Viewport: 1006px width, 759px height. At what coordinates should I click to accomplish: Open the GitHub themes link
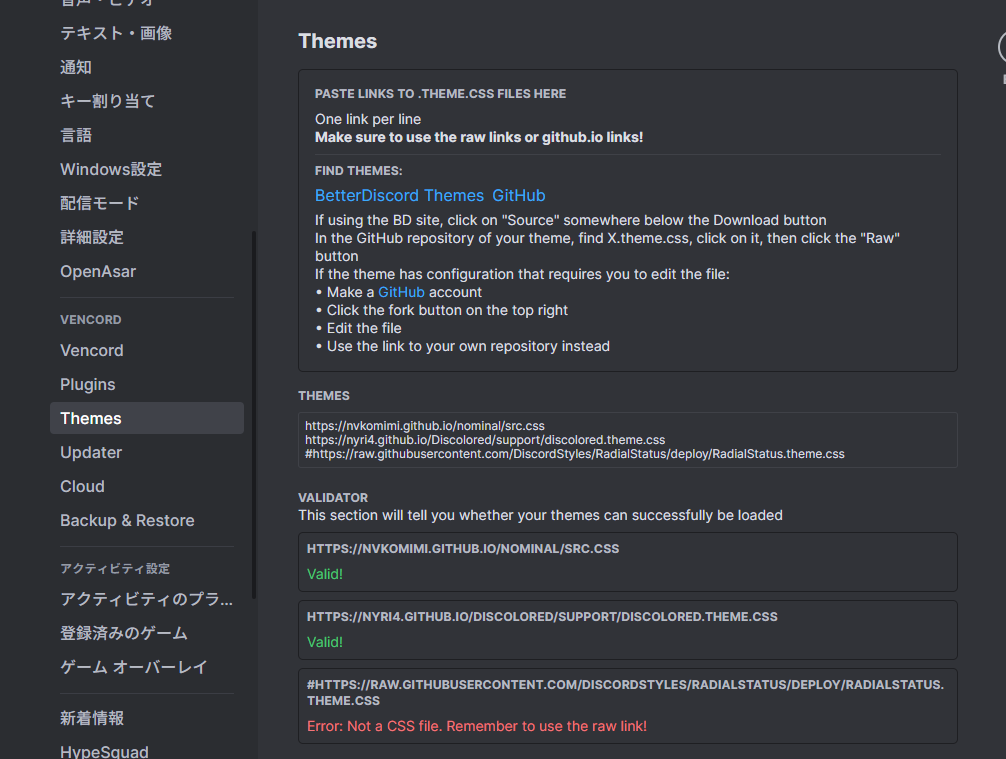pyautogui.click(x=518, y=195)
